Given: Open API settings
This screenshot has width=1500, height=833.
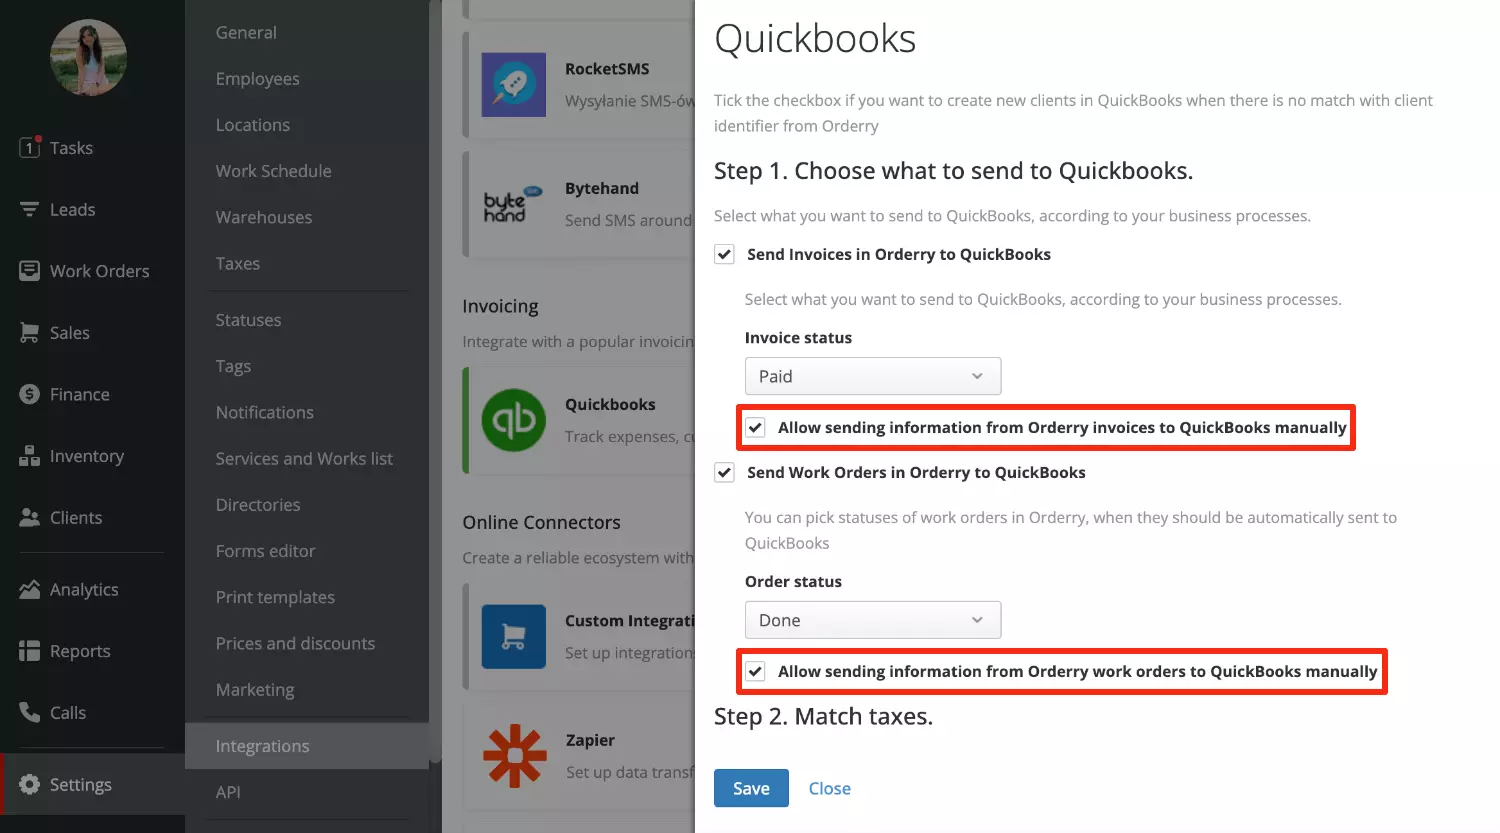Looking at the screenshot, I should (x=228, y=792).
